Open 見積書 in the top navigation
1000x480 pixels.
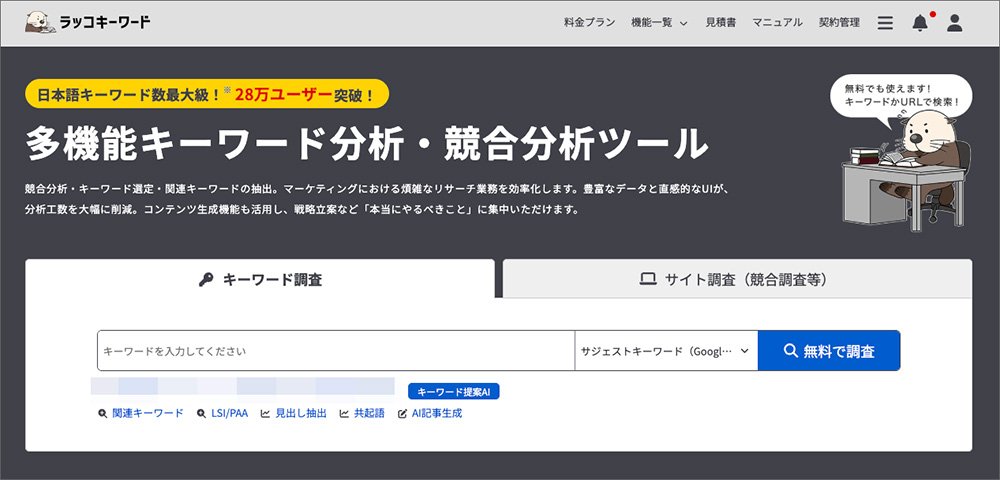[x=721, y=23]
